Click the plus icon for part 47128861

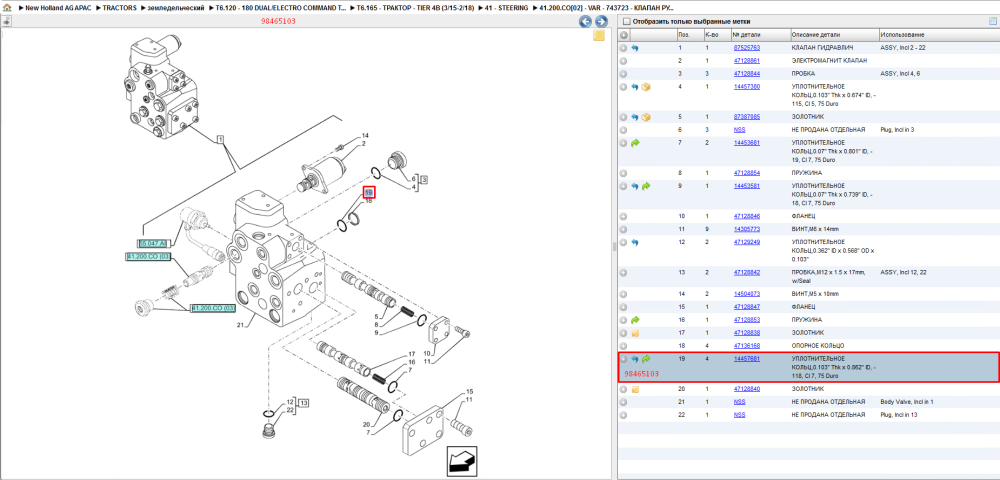pos(624,61)
